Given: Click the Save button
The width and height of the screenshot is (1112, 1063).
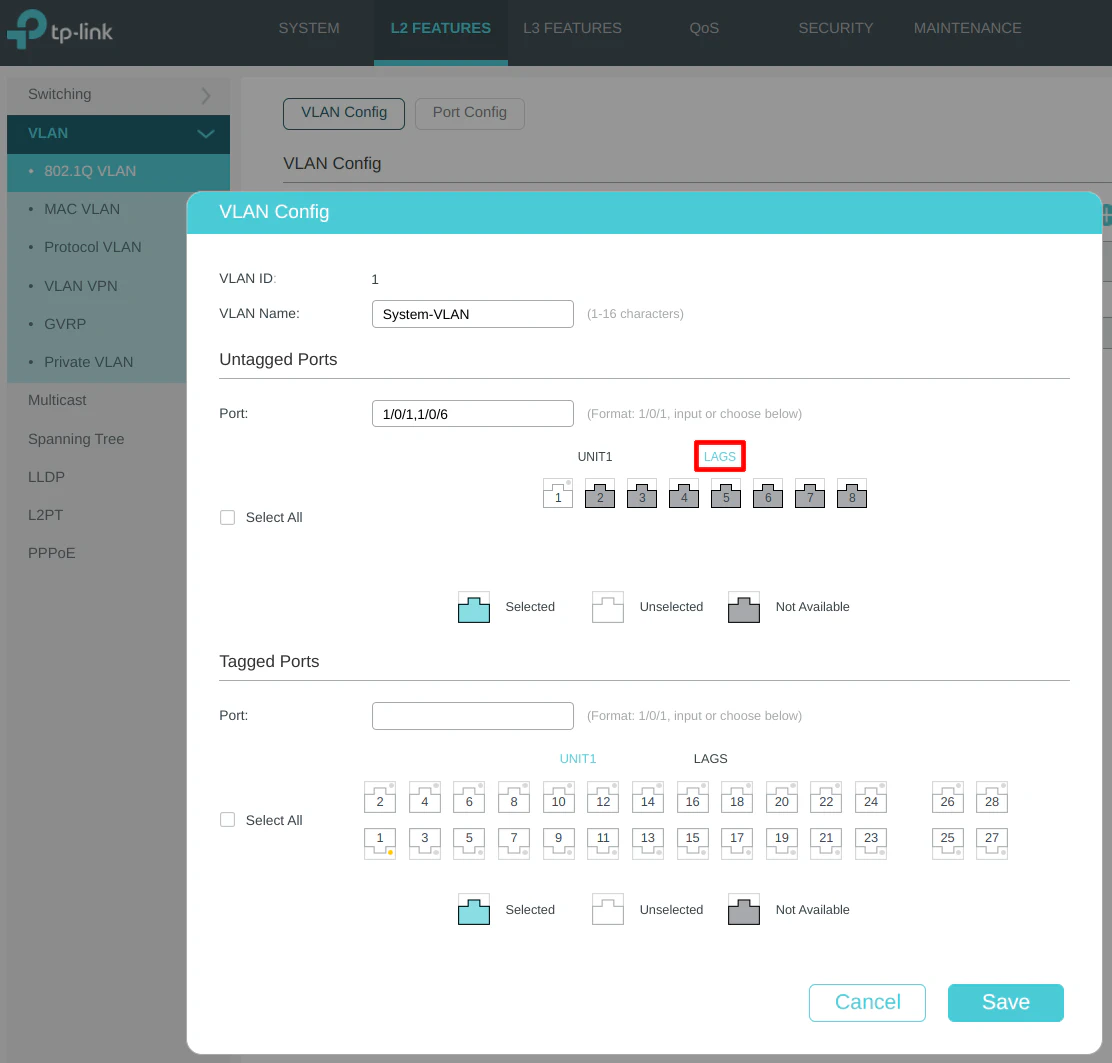Looking at the screenshot, I should coord(1006,1003).
